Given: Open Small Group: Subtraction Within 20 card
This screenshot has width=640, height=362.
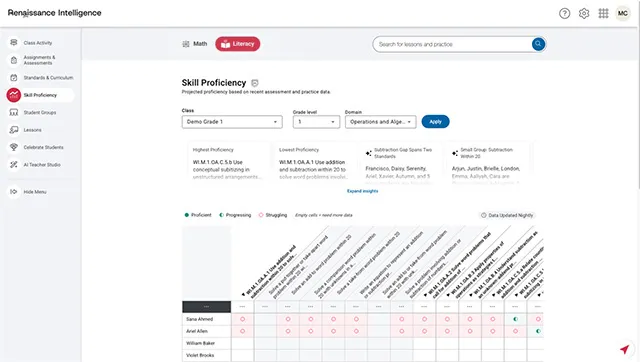Looking at the screenshot, I should pos(487,163).
